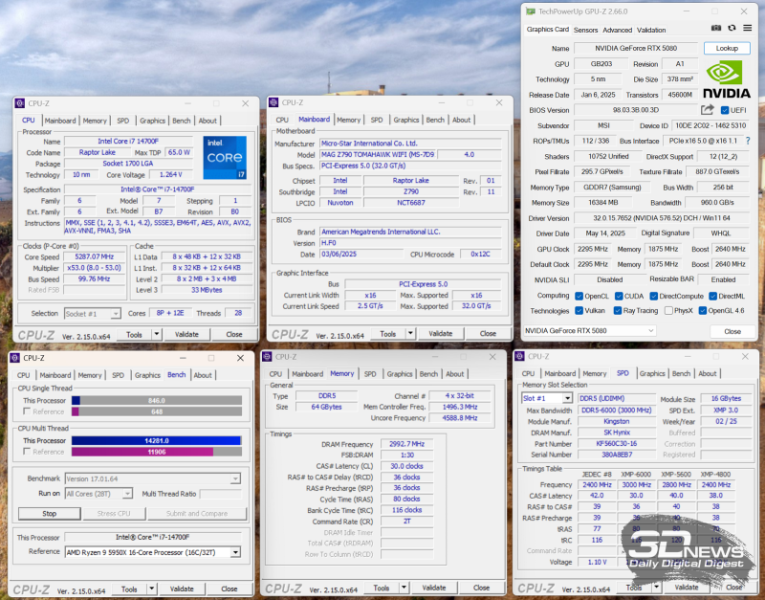This screenshot has height=600, width=765.
Task: Toggle the UEFI checkbox
Action: point(725,110)
